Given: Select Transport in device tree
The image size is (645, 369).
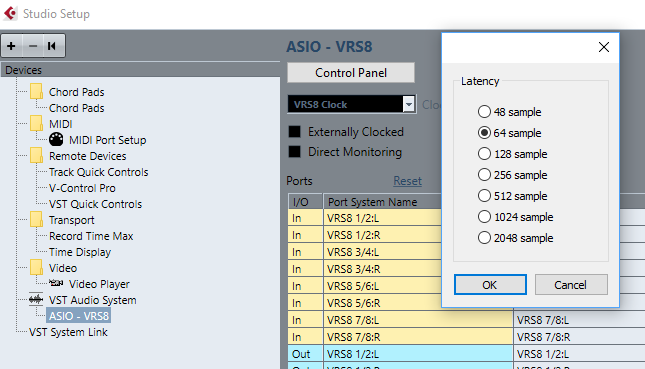Looking at the screenshot, I should click(72, 220).
